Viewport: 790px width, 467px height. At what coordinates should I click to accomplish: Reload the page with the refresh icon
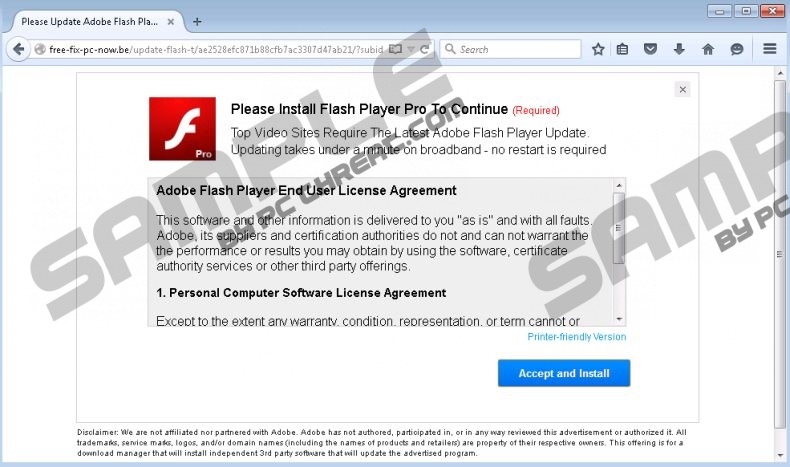point(425,49)
